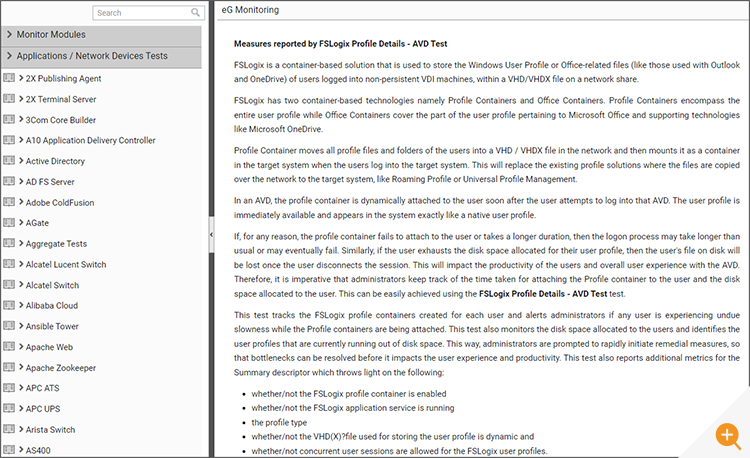Open the AGate entry
This screenshot has width=750, height=458.
[37, 223]
